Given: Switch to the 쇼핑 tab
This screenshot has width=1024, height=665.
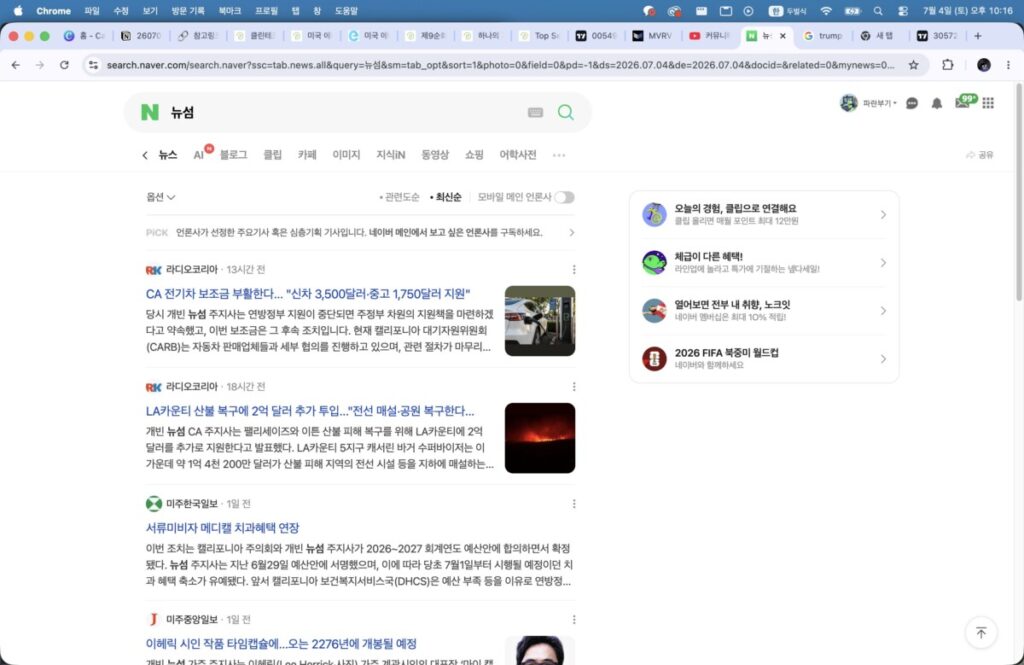Looking at the screenshot, I should (474, 155).
